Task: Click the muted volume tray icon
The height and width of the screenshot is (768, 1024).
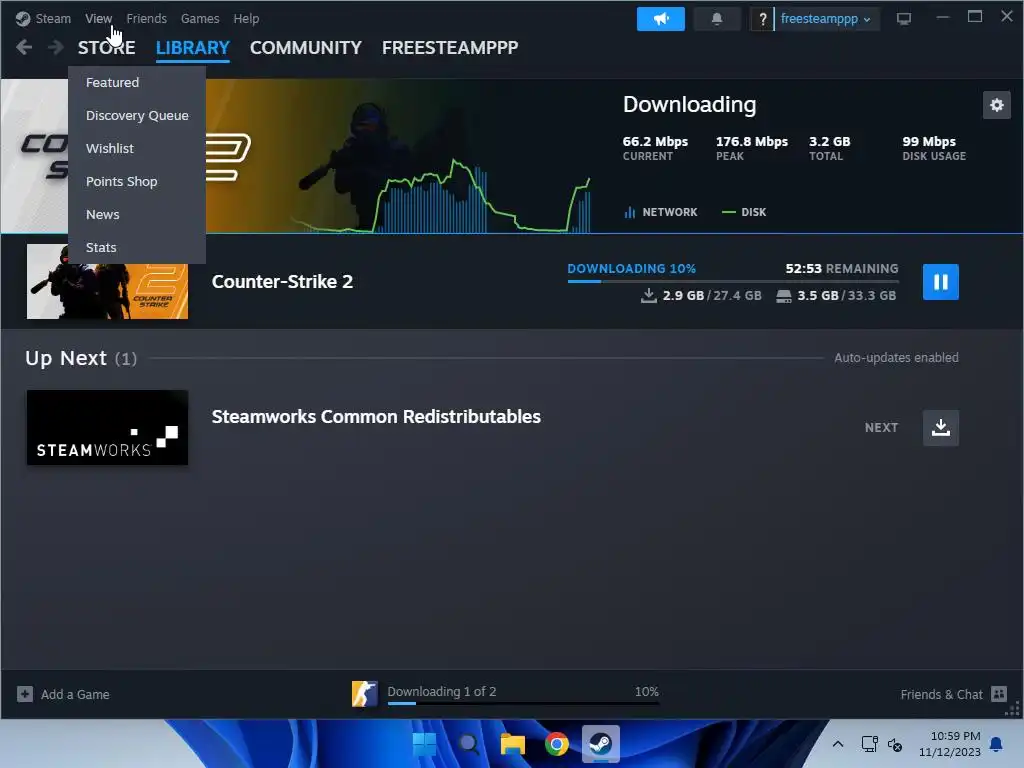Action: 895,744
